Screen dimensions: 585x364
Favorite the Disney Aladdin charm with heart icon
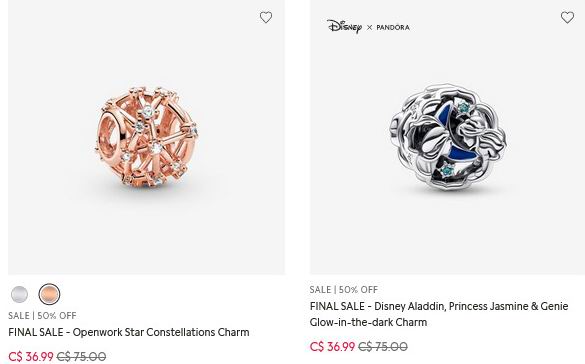click(x=567, y=18)
